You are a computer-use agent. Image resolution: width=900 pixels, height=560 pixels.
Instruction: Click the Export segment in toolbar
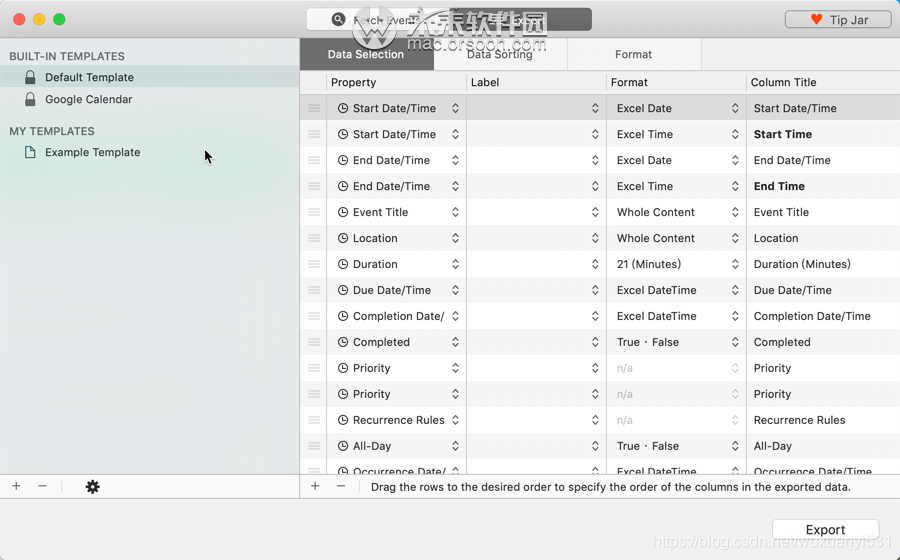520,20
